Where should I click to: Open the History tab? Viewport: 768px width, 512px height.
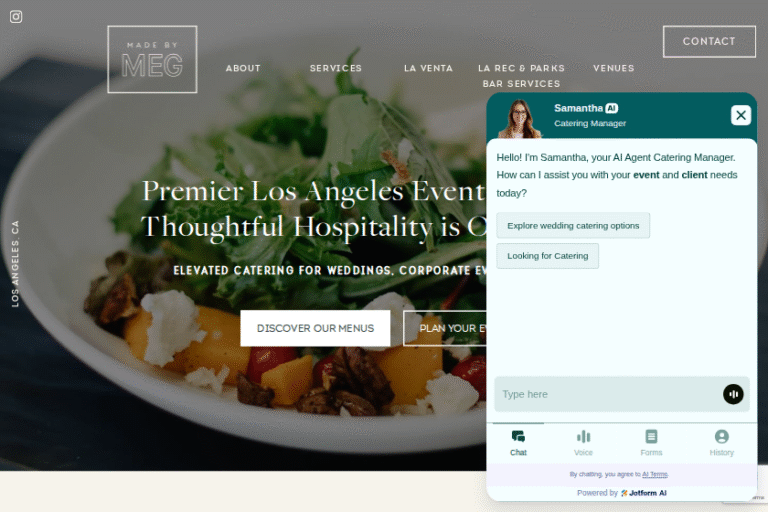pos(721,443)
